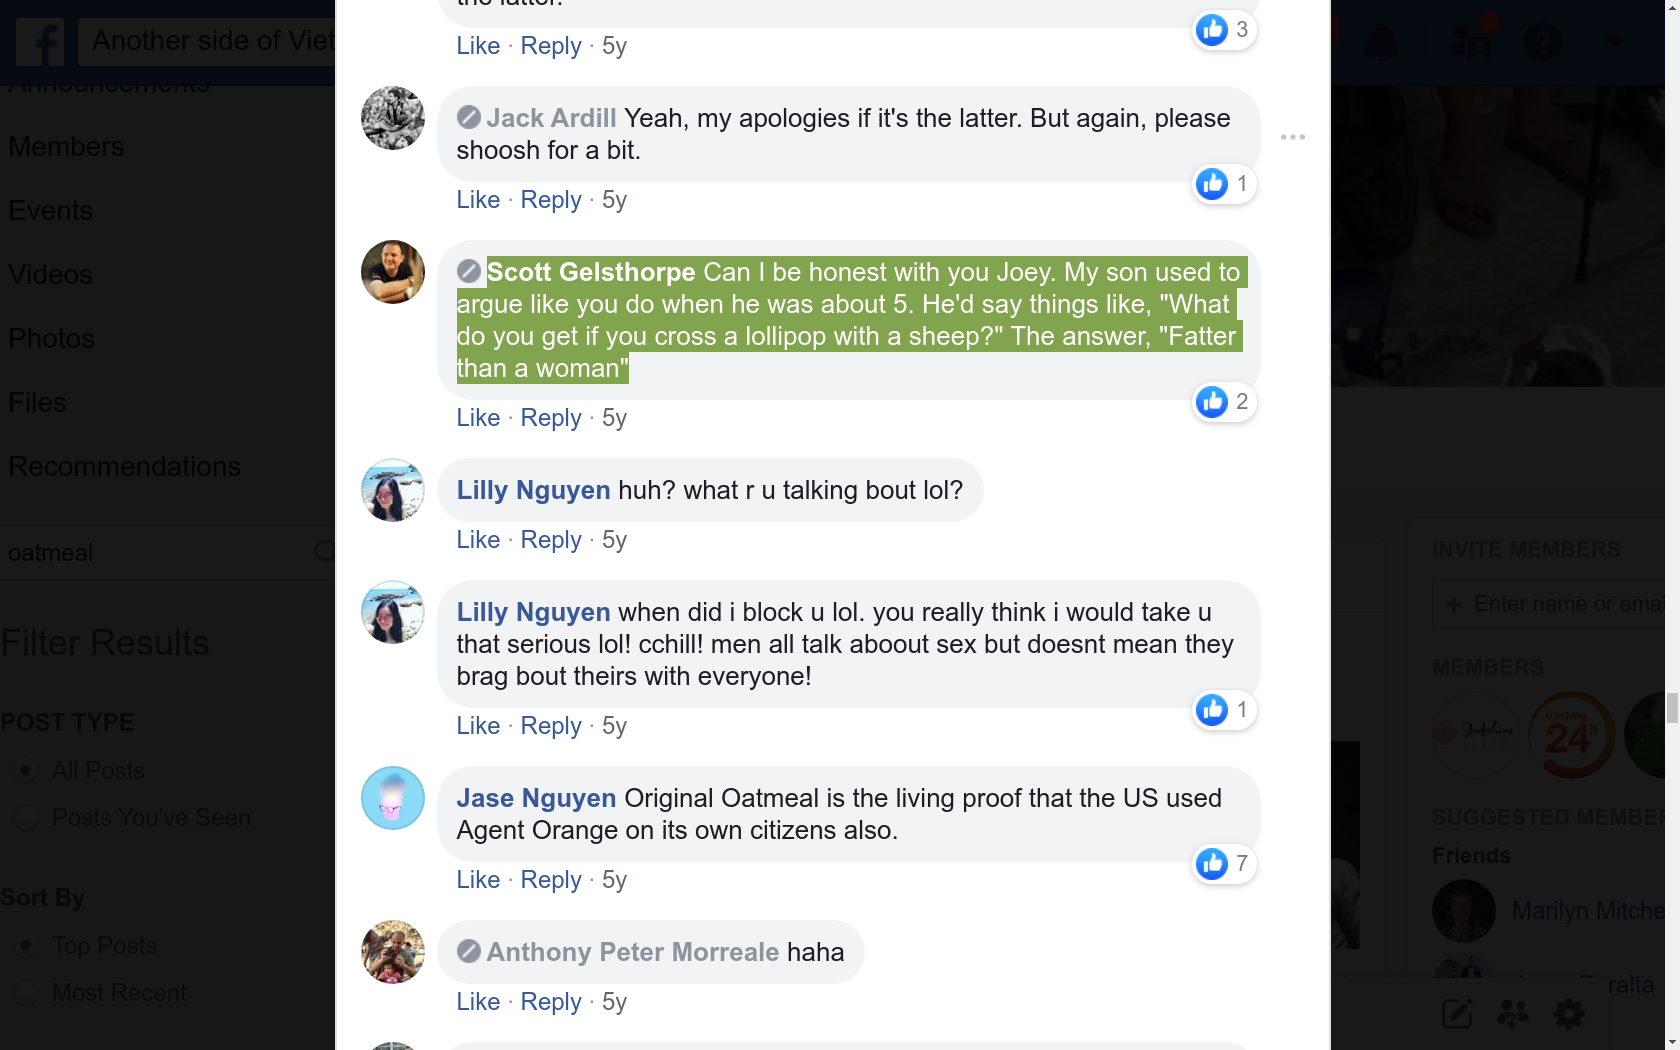Click the add members icon
The height and width of the screenshot is (1050, 1680).
1513,1013
